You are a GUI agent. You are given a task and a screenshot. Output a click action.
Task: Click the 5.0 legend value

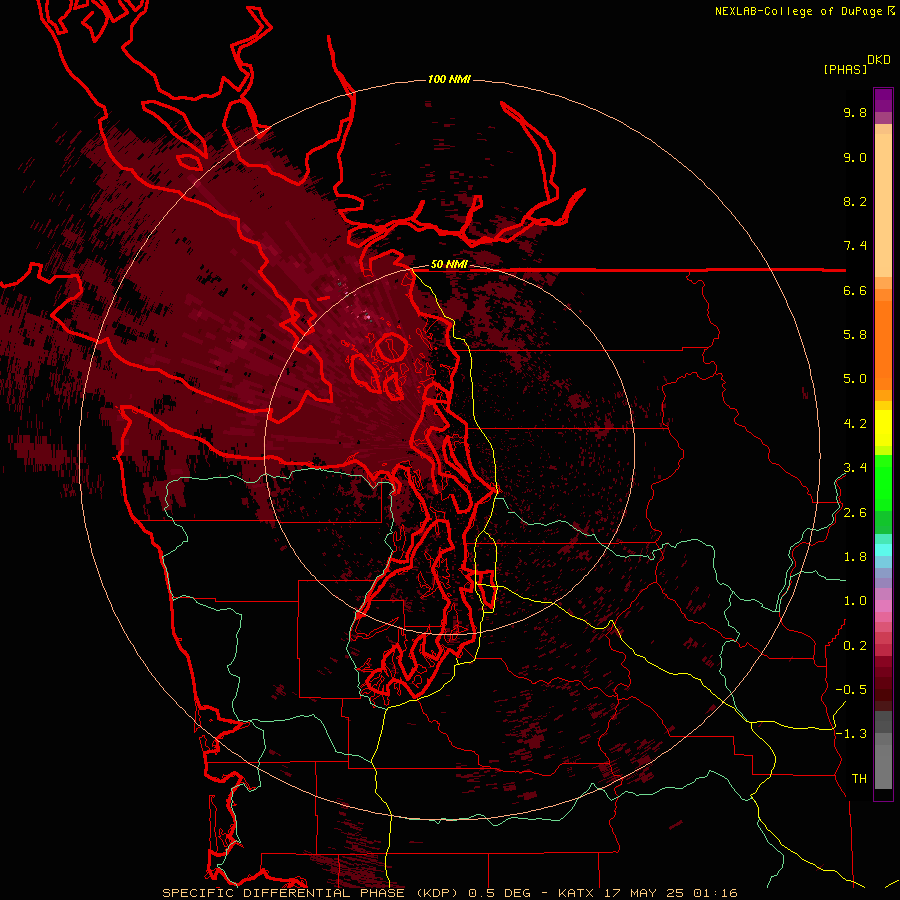click(855, 379)
